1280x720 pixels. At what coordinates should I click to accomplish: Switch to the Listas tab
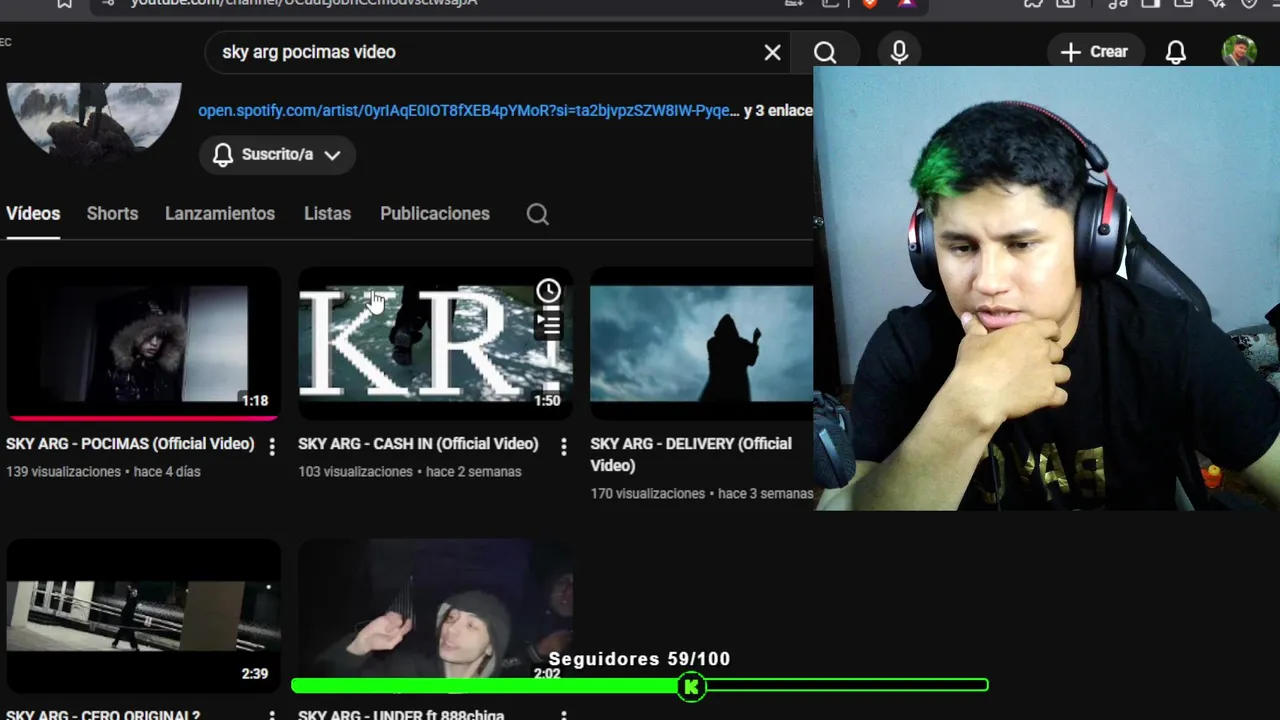[x=327, y=214]
